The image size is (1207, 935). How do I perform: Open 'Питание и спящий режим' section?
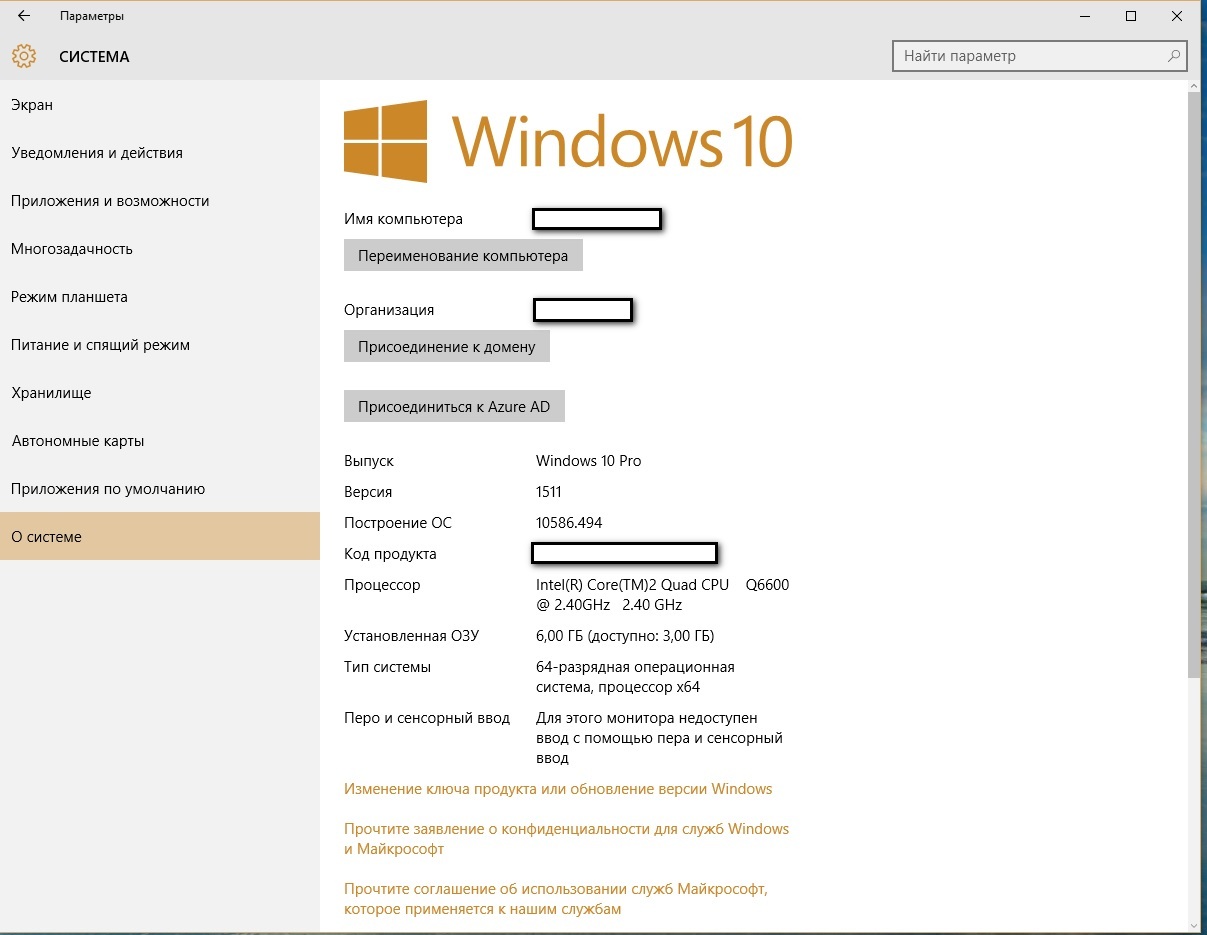click(x=100, y=345)
